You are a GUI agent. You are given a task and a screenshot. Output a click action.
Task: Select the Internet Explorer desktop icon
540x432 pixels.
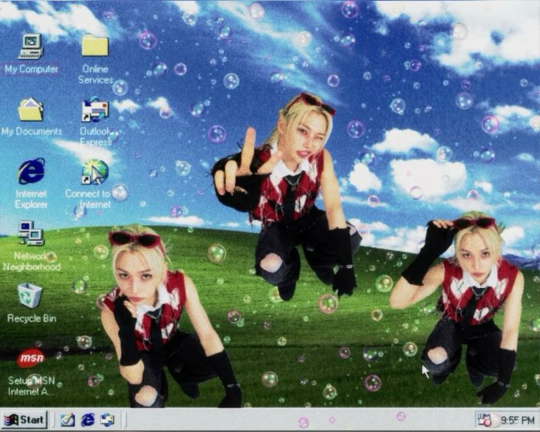tap(31, 171)
